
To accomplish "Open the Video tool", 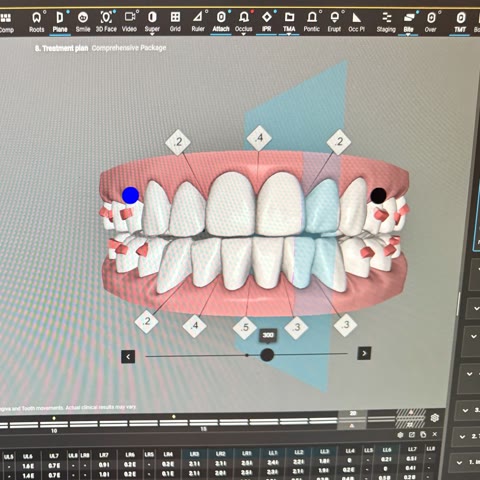I will tap(129, 22).
